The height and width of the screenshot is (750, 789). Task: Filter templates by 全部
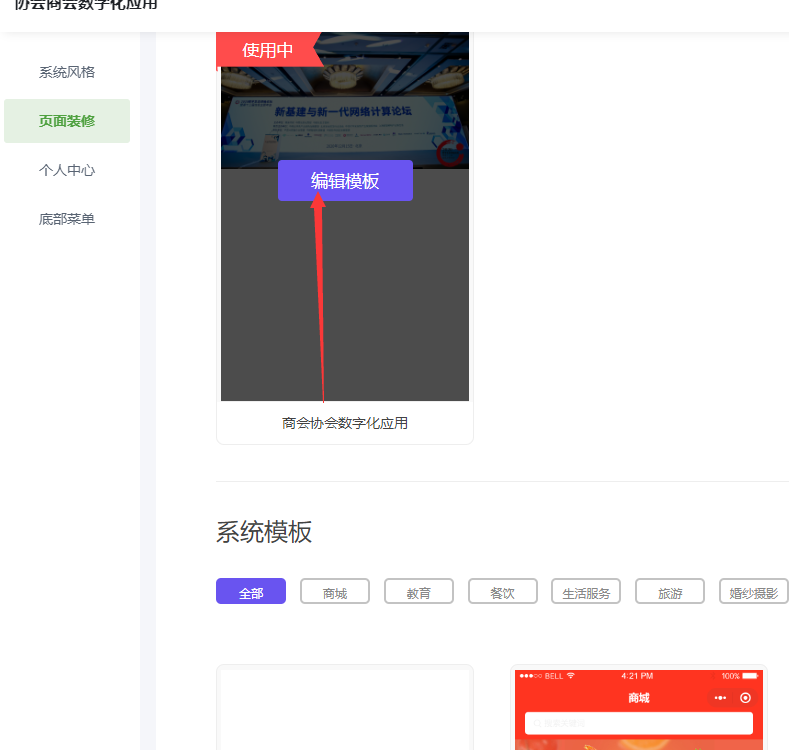(251, 592)
